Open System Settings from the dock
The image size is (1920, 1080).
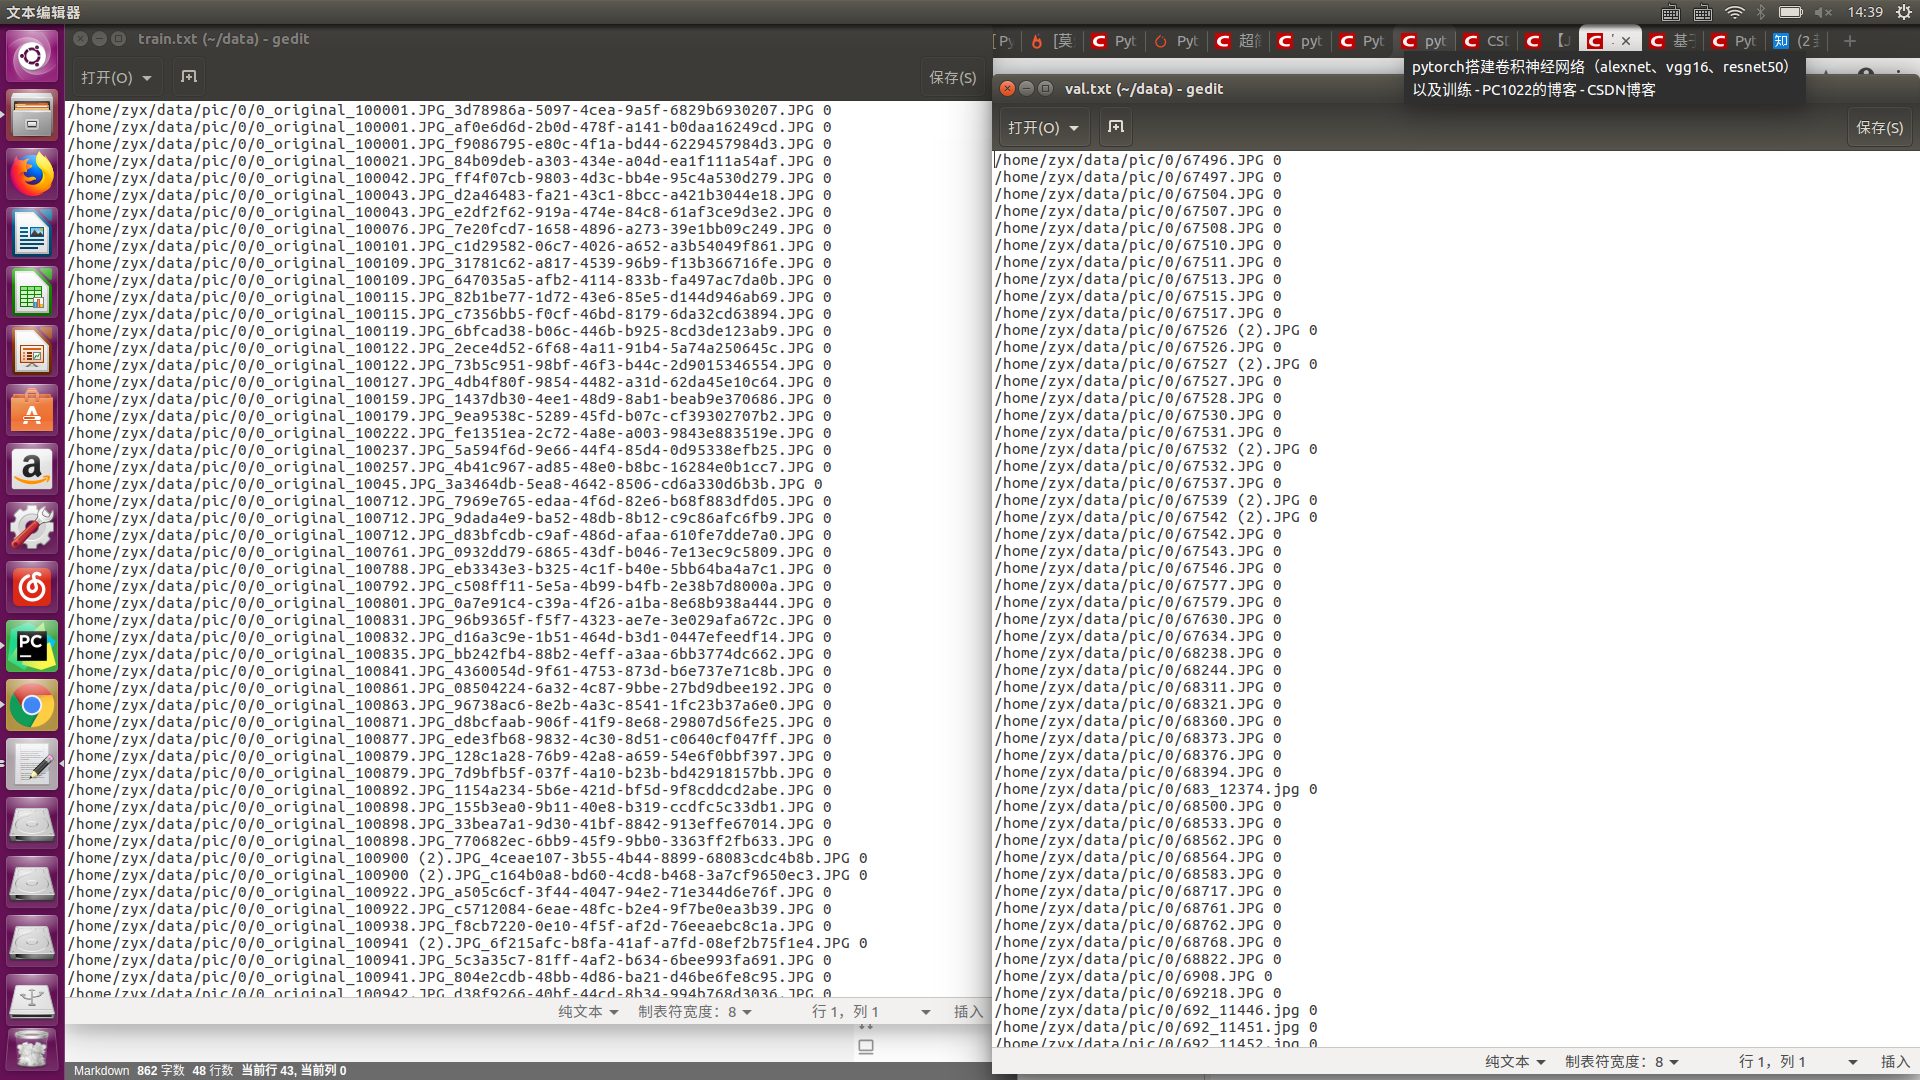pos(32,527)
